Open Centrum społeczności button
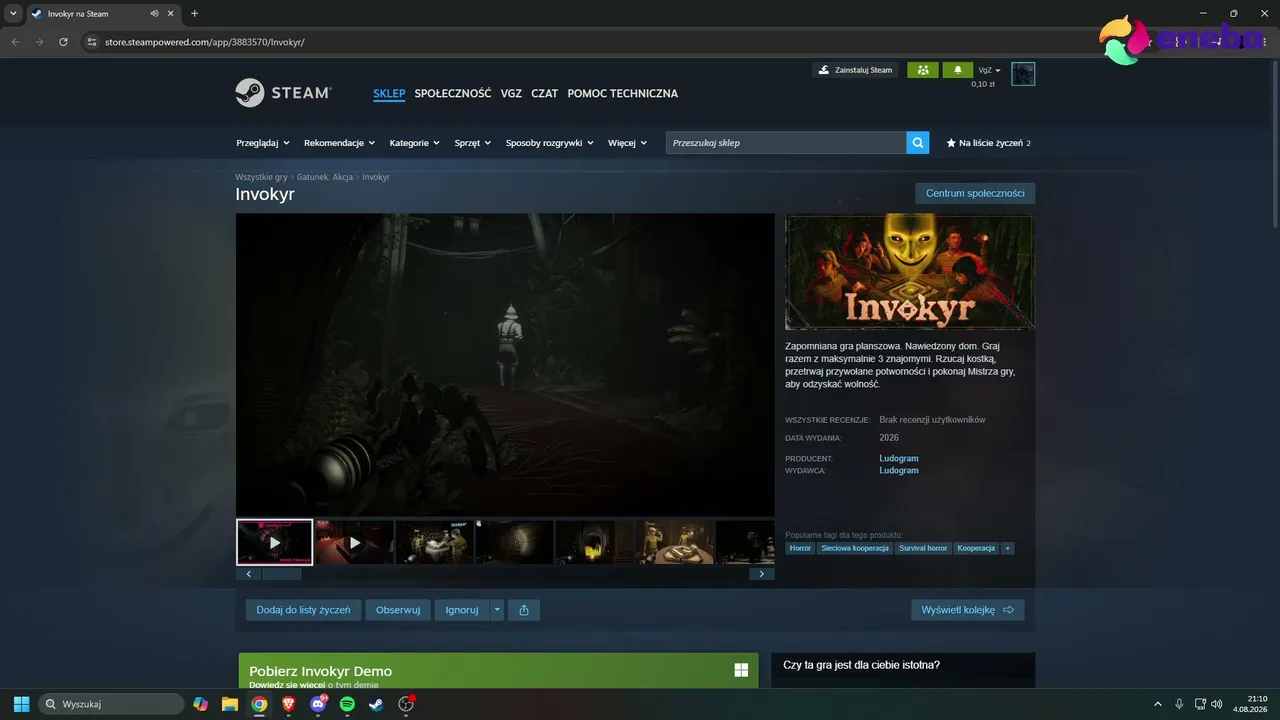 [975, 193]
